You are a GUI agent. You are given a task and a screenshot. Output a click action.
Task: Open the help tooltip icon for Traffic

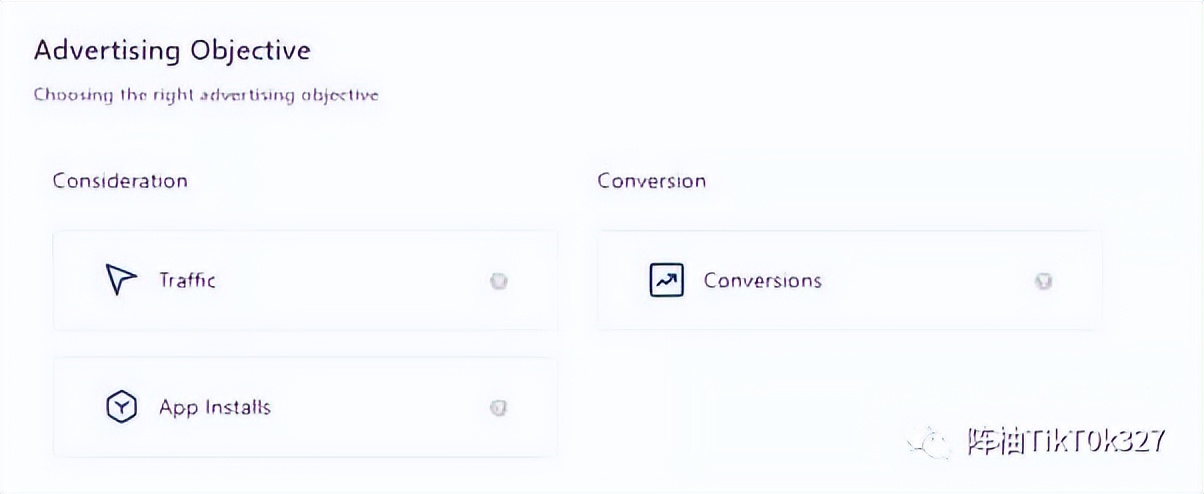pos(499,281)
